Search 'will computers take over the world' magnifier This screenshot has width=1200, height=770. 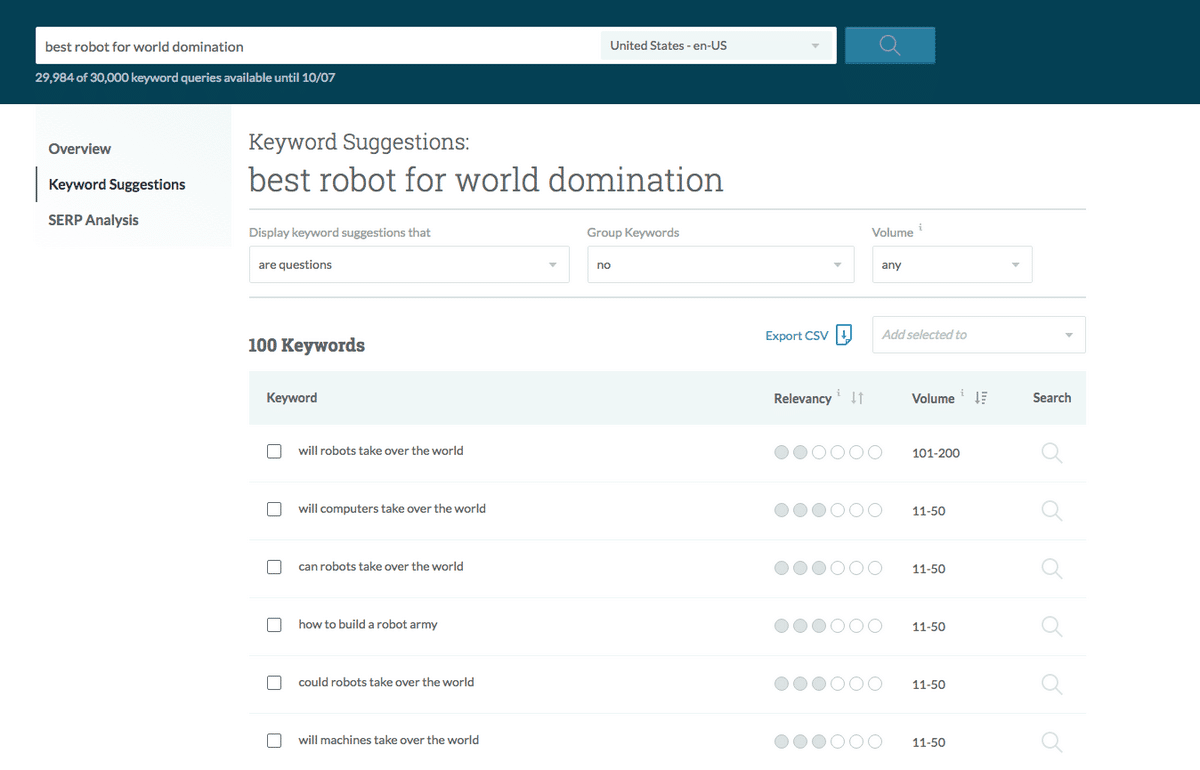1051,510
